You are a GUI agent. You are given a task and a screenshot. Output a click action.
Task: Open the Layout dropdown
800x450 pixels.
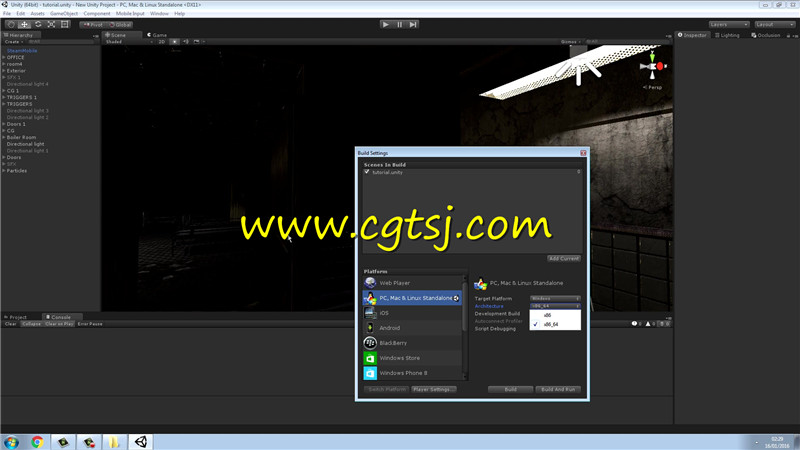point(774,24)
